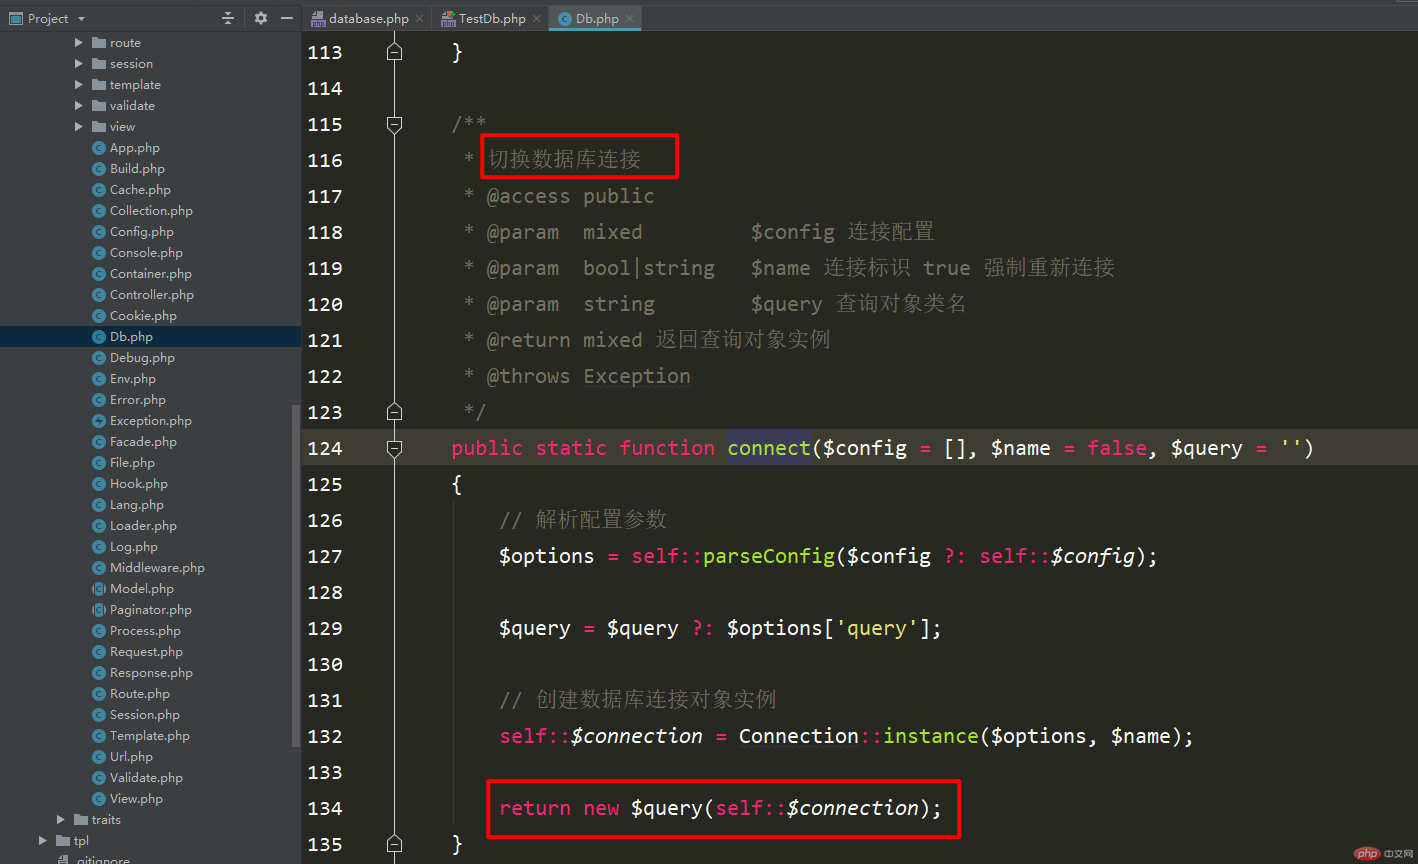This screenshot has height=864, width=1418.
Task: Click line number 127 in gutter
Action: (x=324, y=556)
